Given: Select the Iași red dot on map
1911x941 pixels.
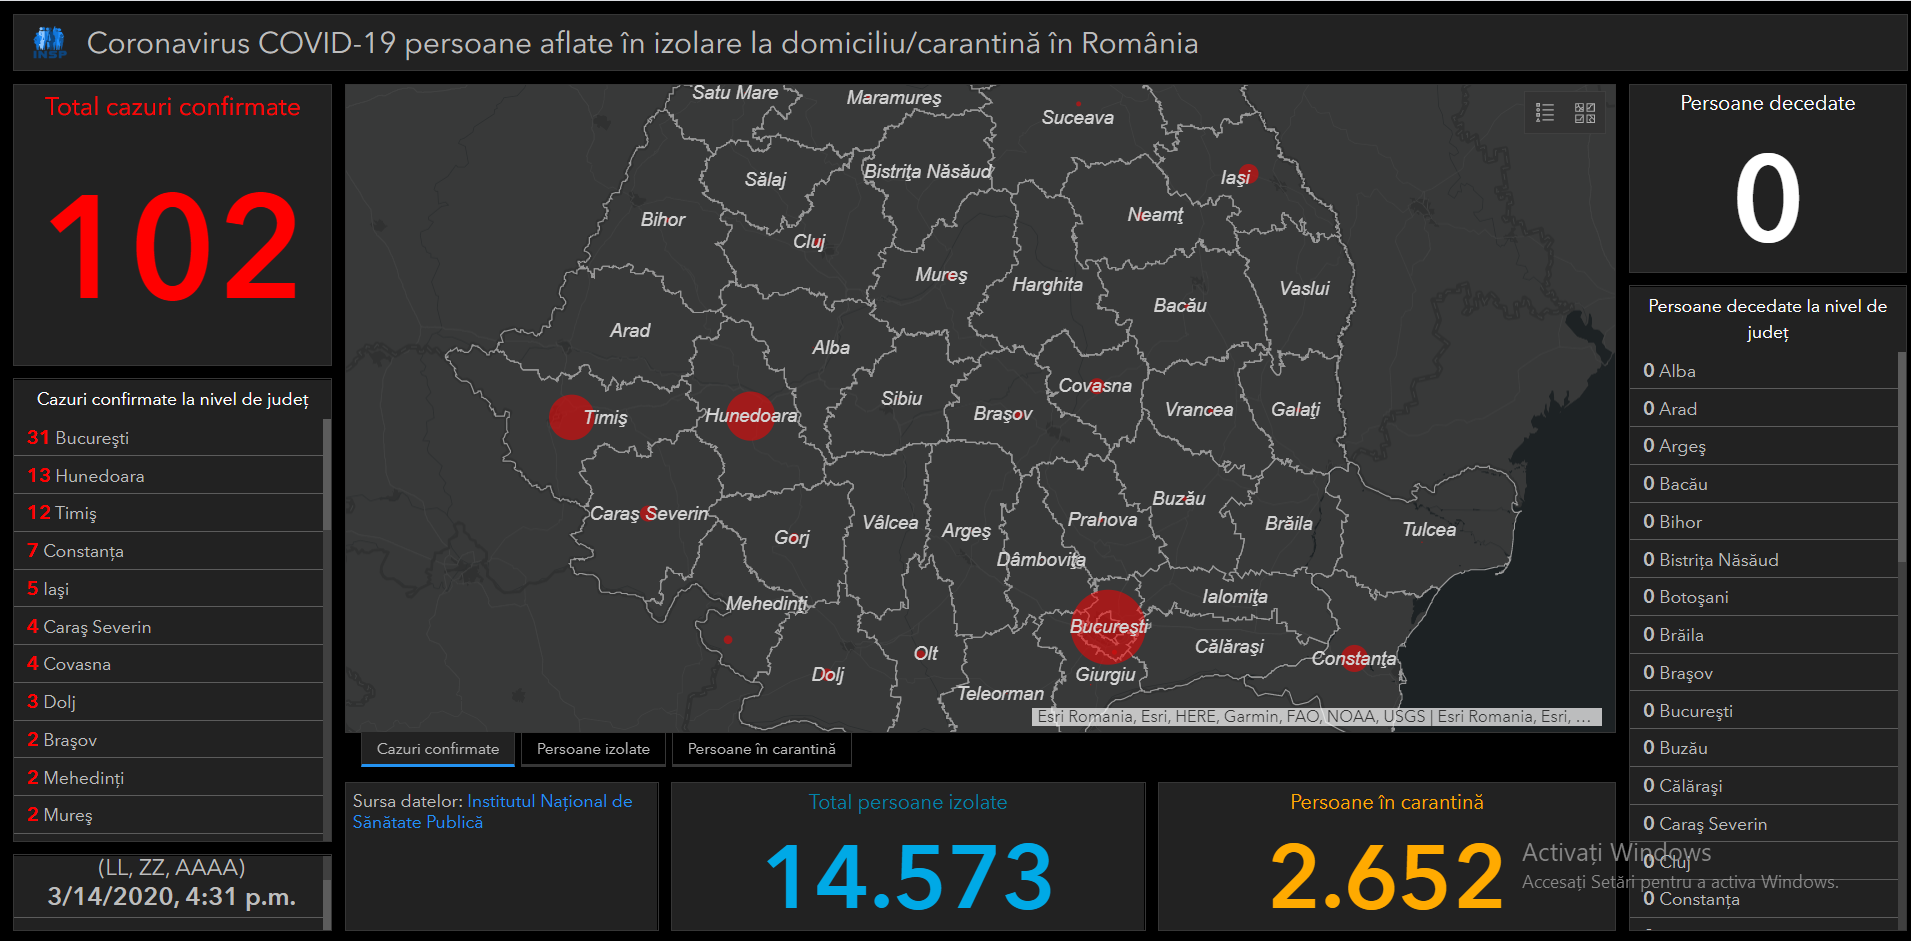Looking at the screenshot, I should [x=1247, y=173].
